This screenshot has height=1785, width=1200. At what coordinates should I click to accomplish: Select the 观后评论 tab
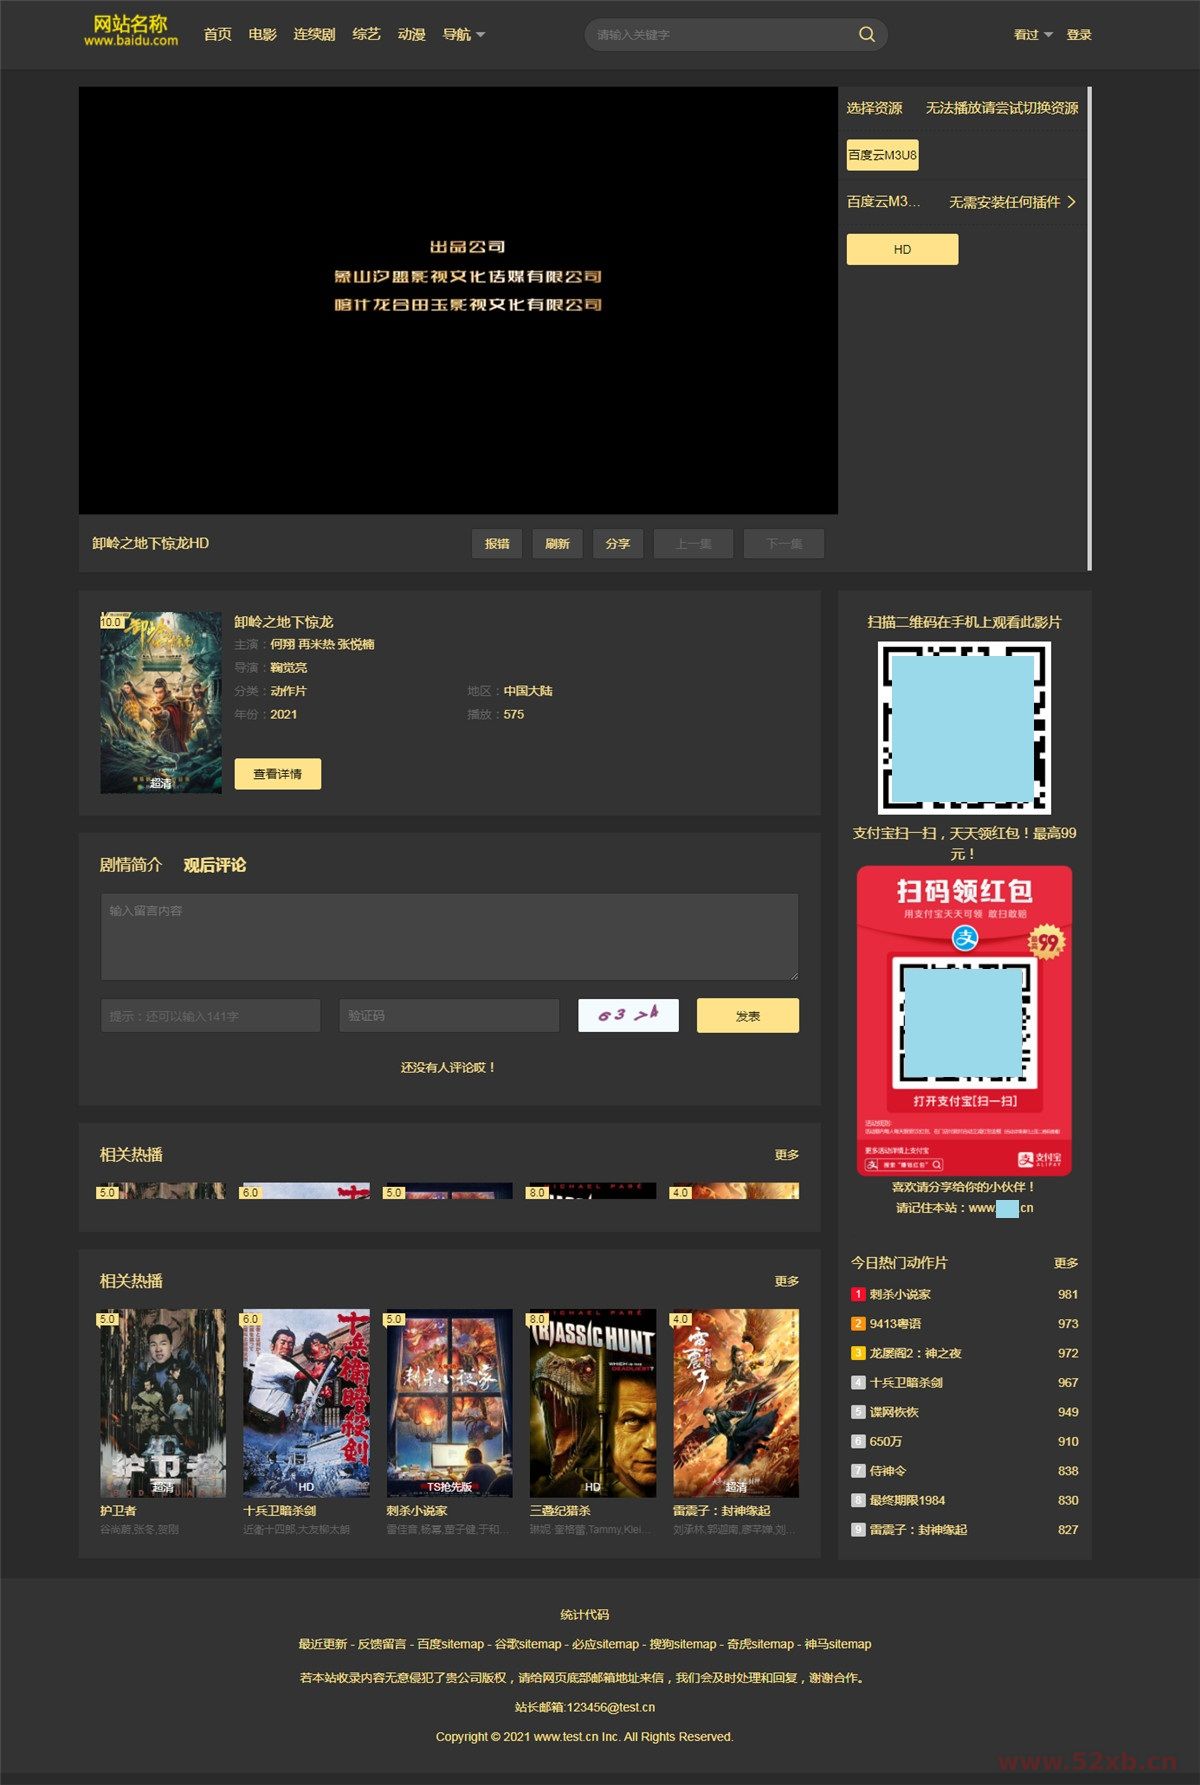(214, 865)
